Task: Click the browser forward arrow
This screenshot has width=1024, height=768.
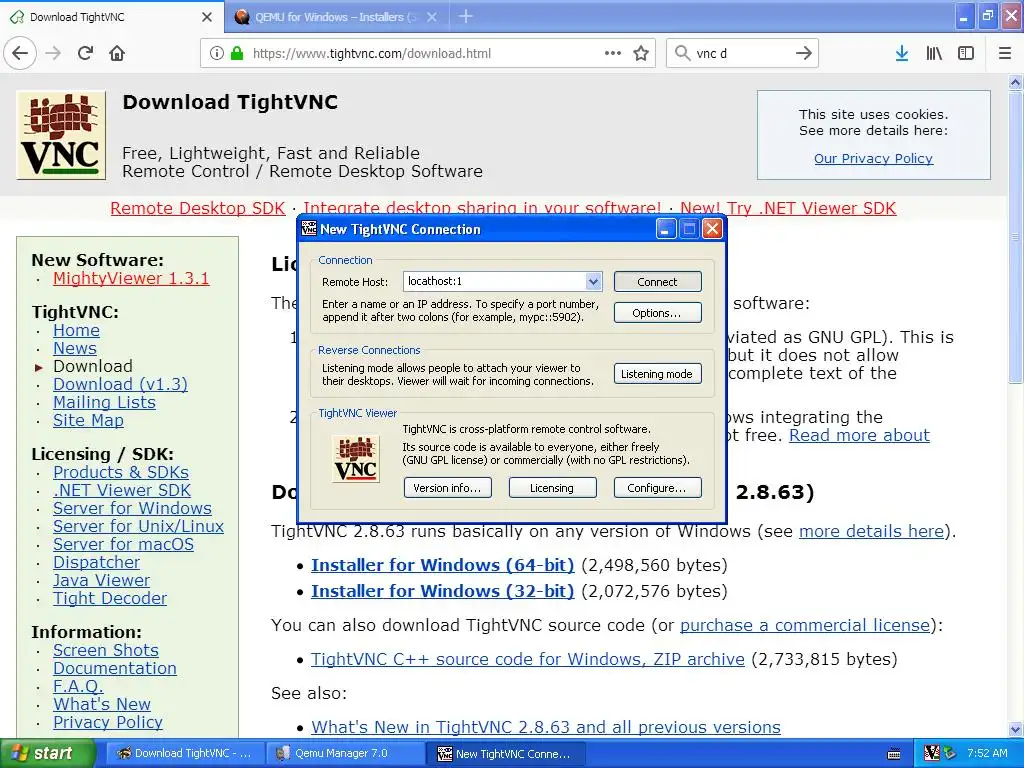Action: tap(54, 53)
